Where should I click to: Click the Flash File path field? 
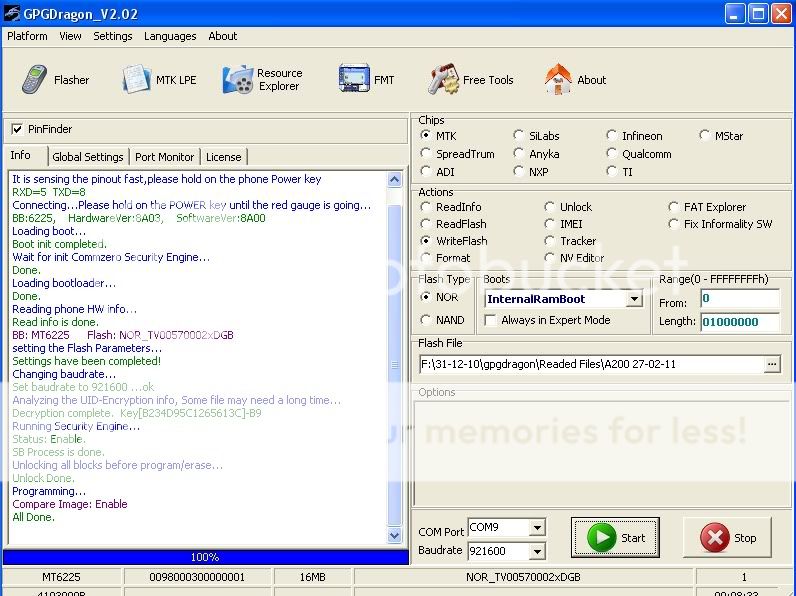(x=591, y=364)
